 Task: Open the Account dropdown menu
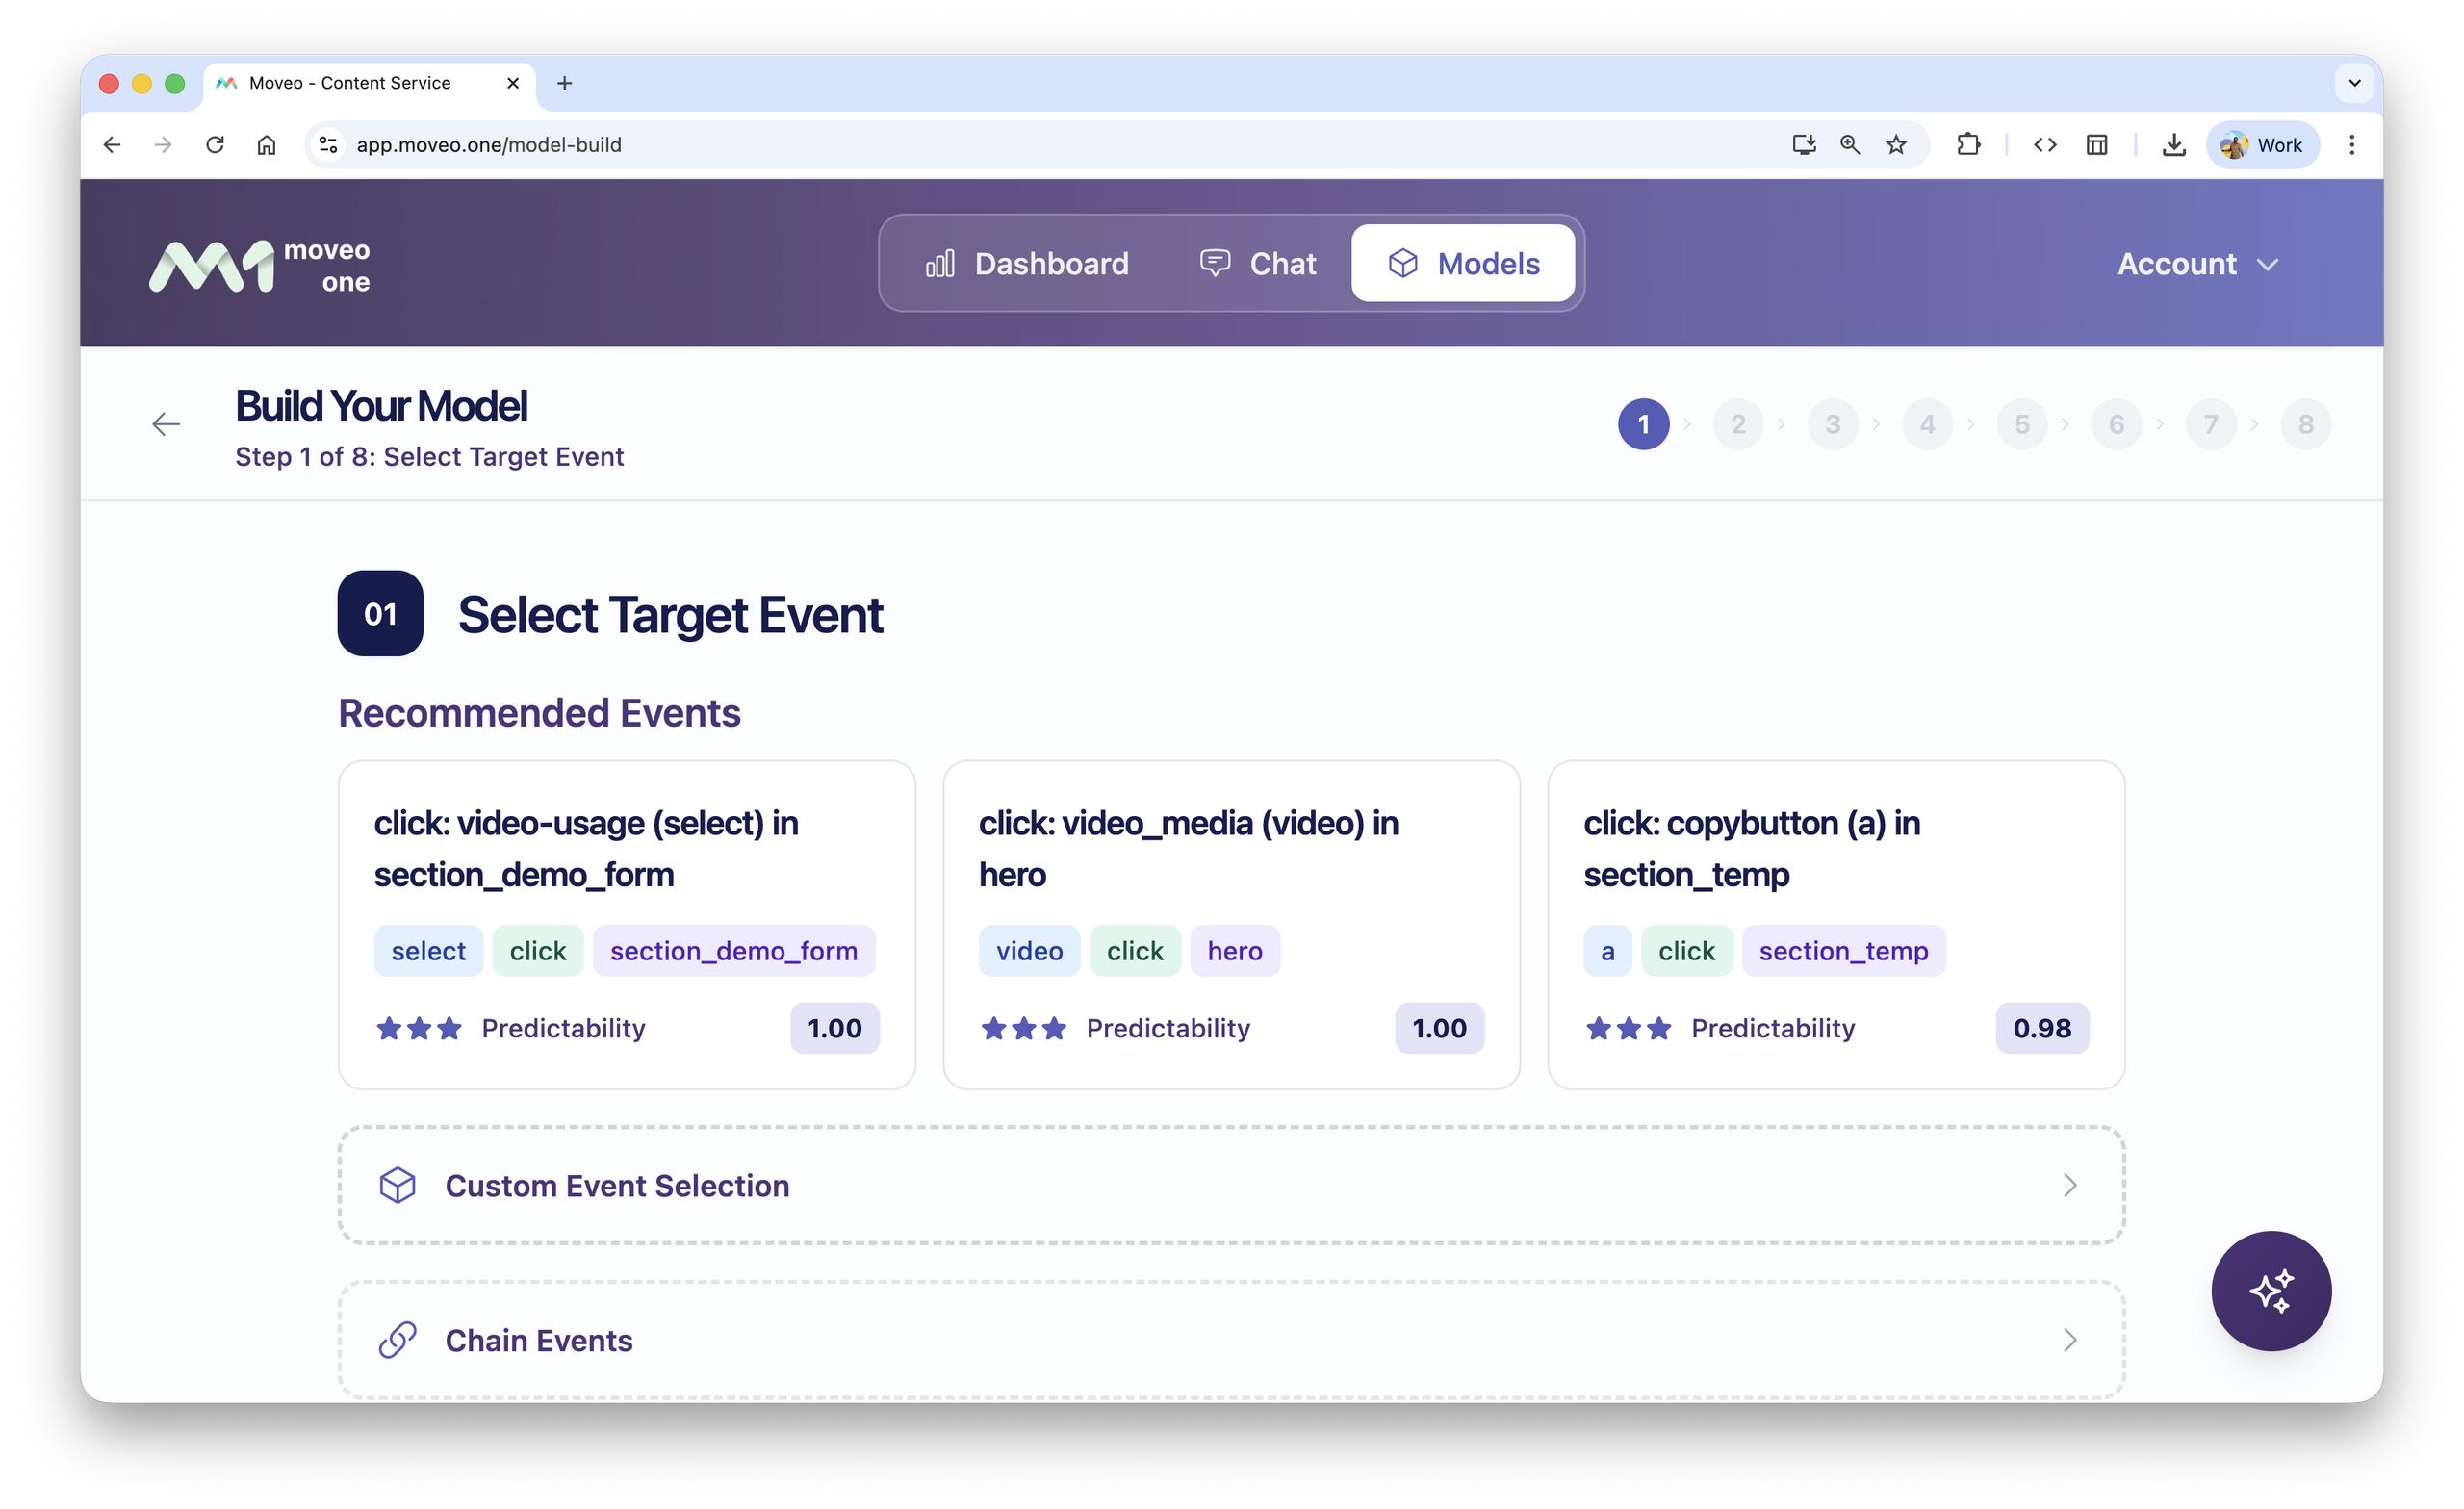pyautogui.click(x=2197, y=264)
